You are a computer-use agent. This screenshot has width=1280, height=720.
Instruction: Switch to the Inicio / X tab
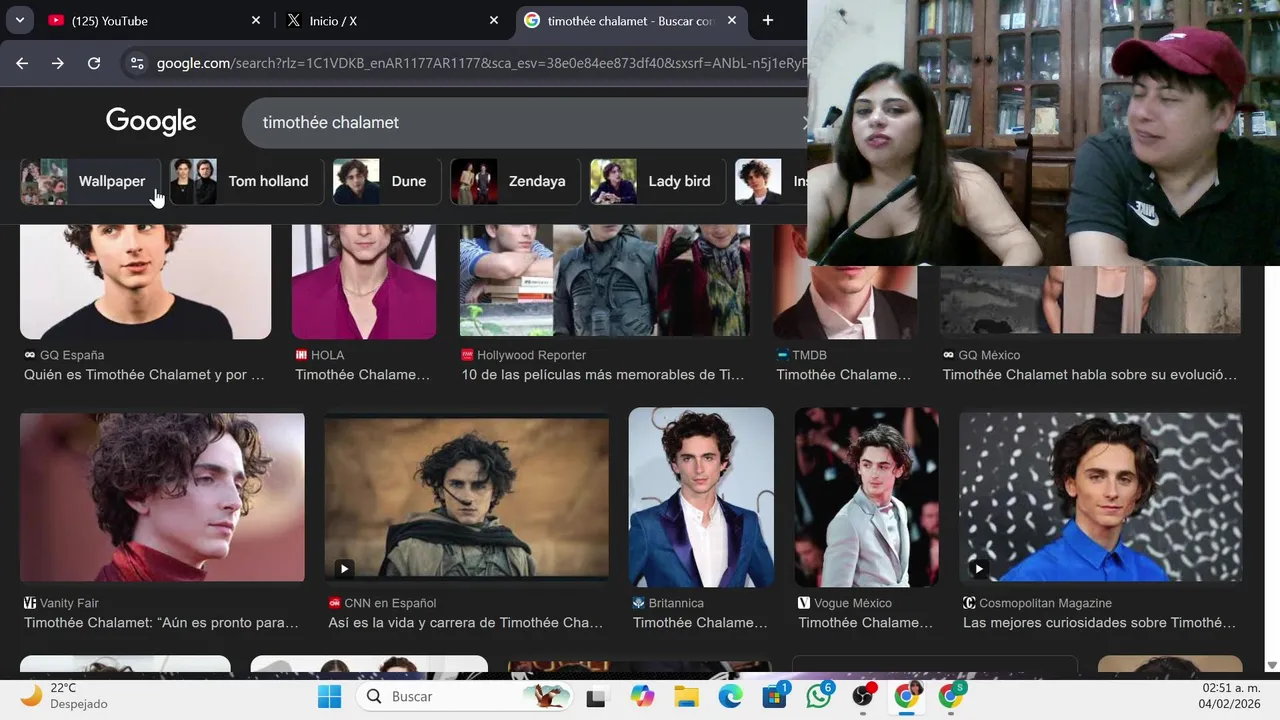[392, 20]
